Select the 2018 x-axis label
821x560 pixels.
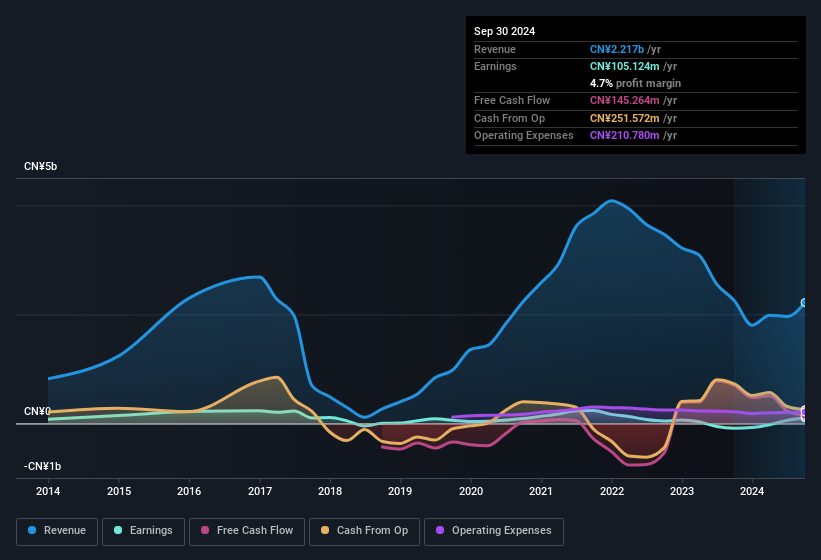tap(330, 491)
